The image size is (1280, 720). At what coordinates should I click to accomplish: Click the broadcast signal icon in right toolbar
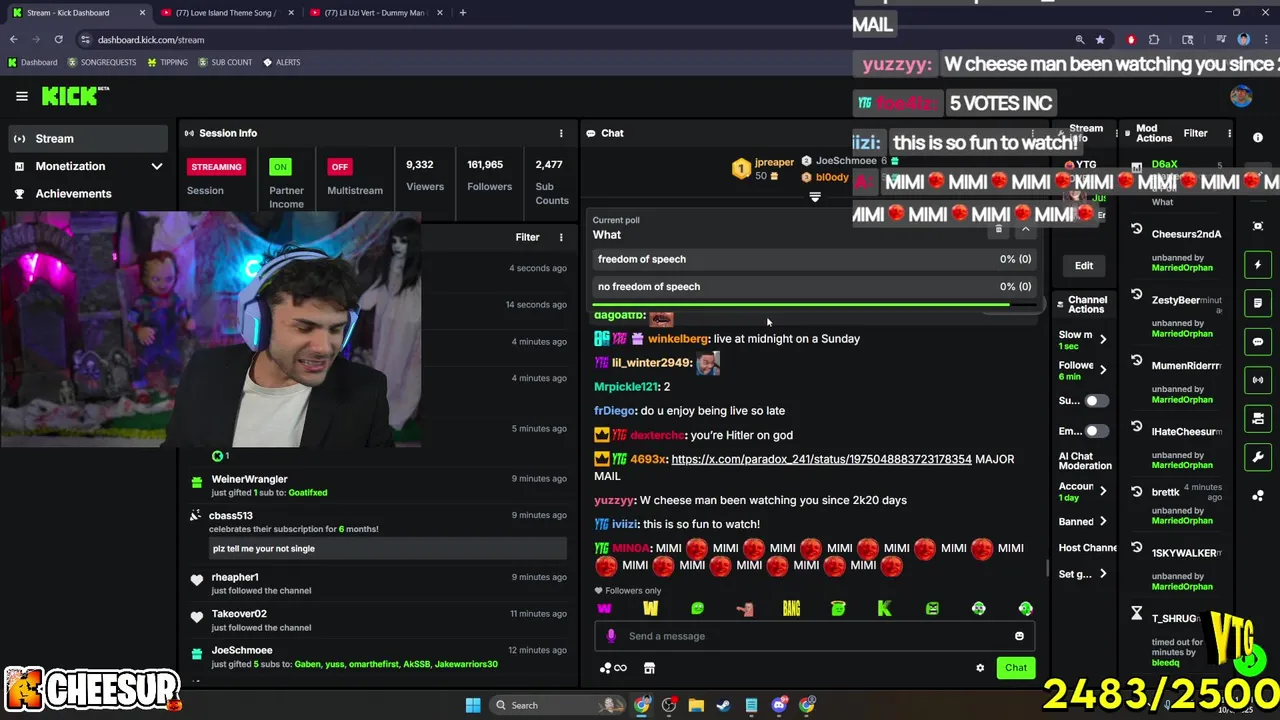1258,380
